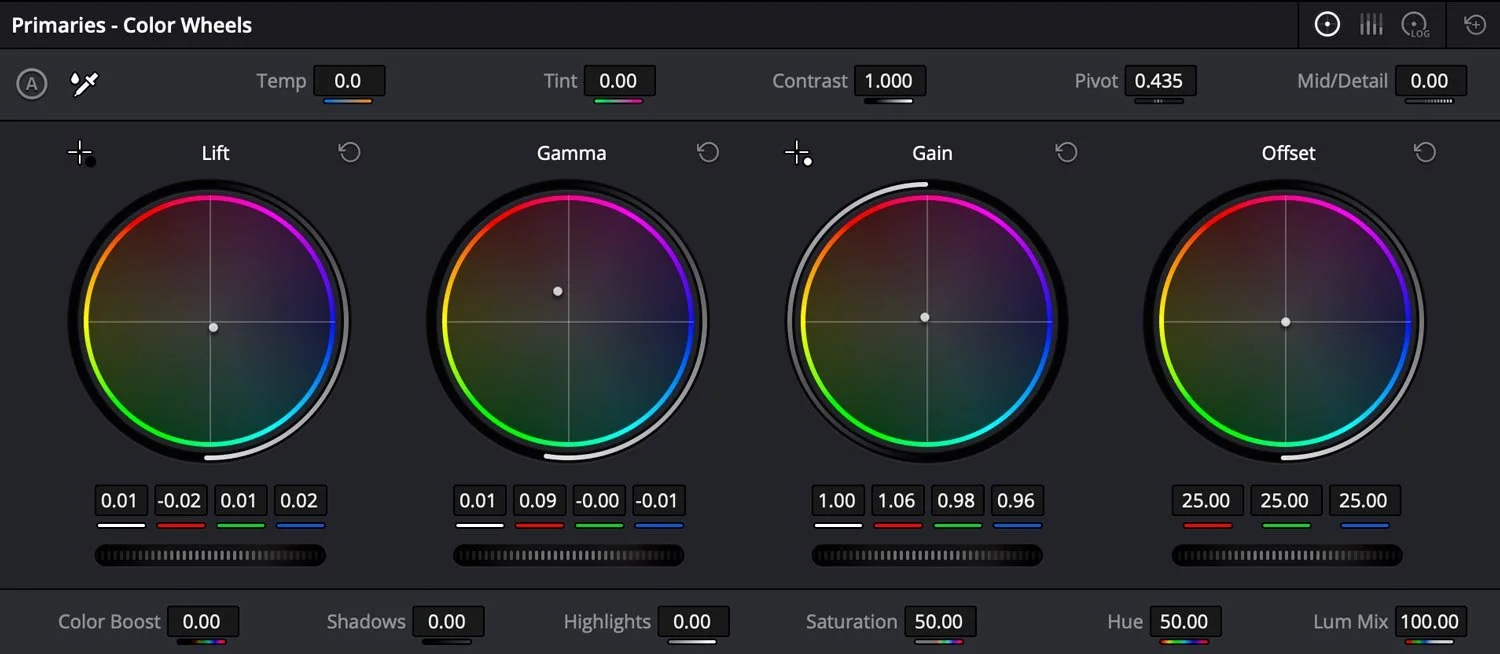The width and height of the screenshot is (1500, 654).
Task: Click the Color Boost label
Action: [109, 622]
